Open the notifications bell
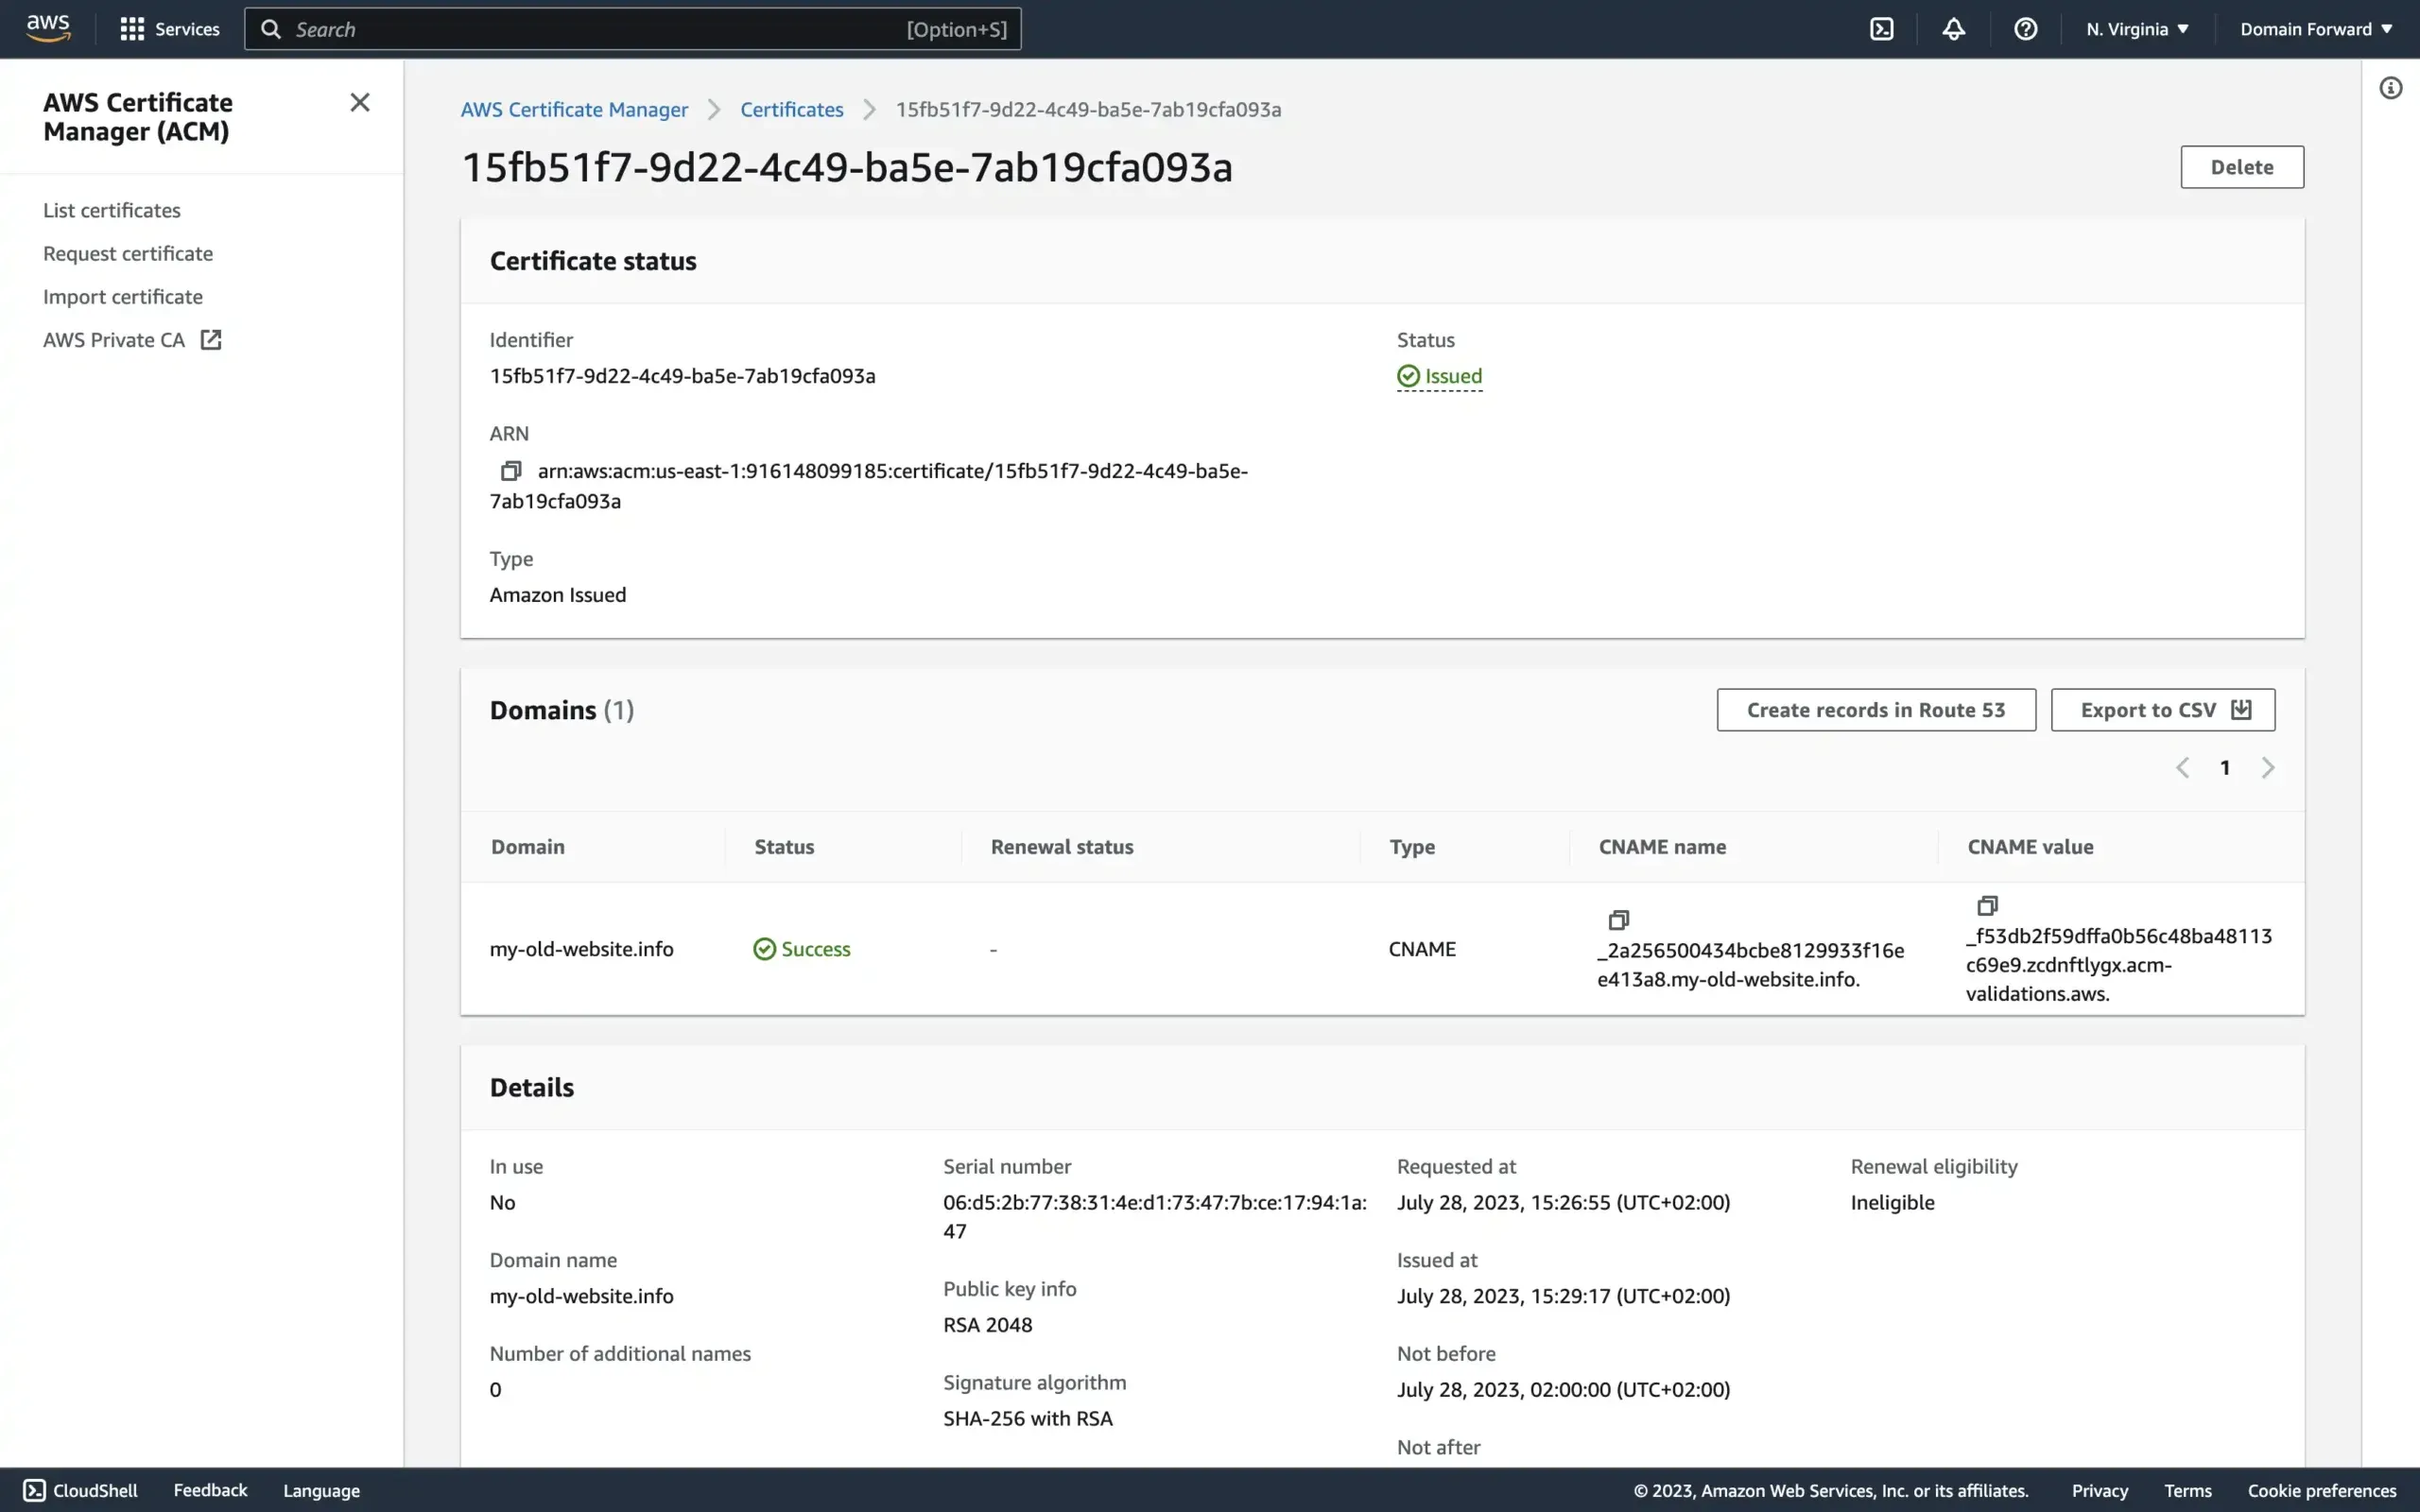2420x1512 pixels. pos(1954,28)
